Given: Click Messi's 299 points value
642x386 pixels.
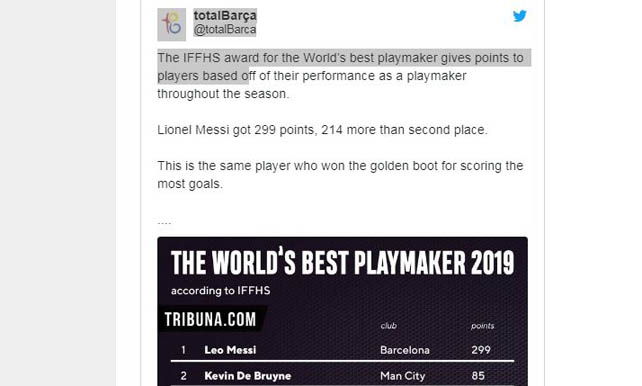Looking at the screenshot, I should [x=481, y=350].
